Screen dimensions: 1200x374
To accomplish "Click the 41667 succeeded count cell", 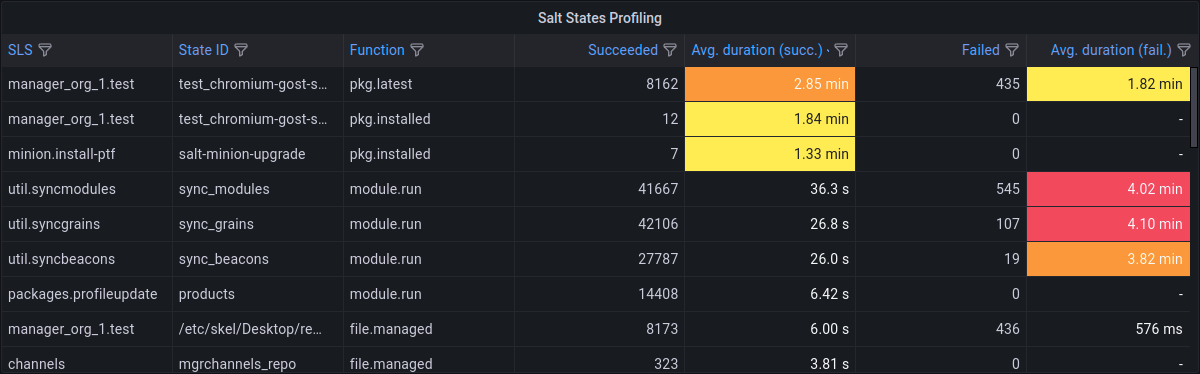I will pos(599,189).
